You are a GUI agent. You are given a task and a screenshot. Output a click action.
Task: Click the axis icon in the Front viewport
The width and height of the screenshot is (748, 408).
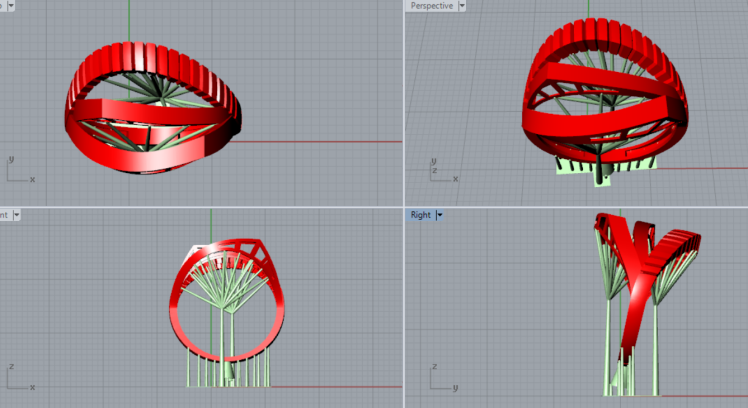[x=18, y=377]
